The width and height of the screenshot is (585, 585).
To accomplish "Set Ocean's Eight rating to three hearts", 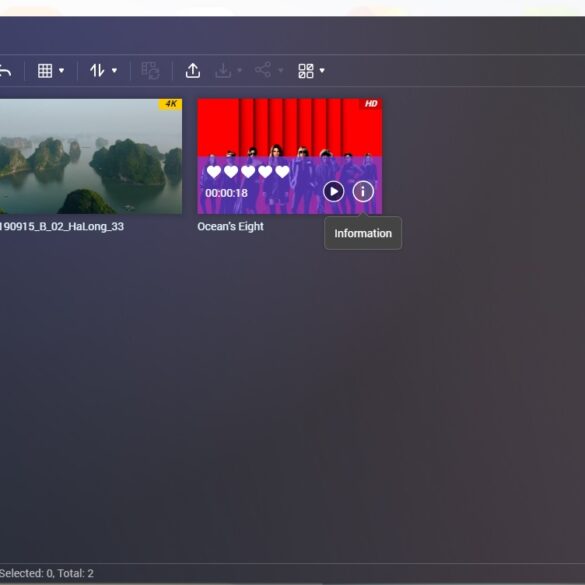I will [x=248, y=172].
